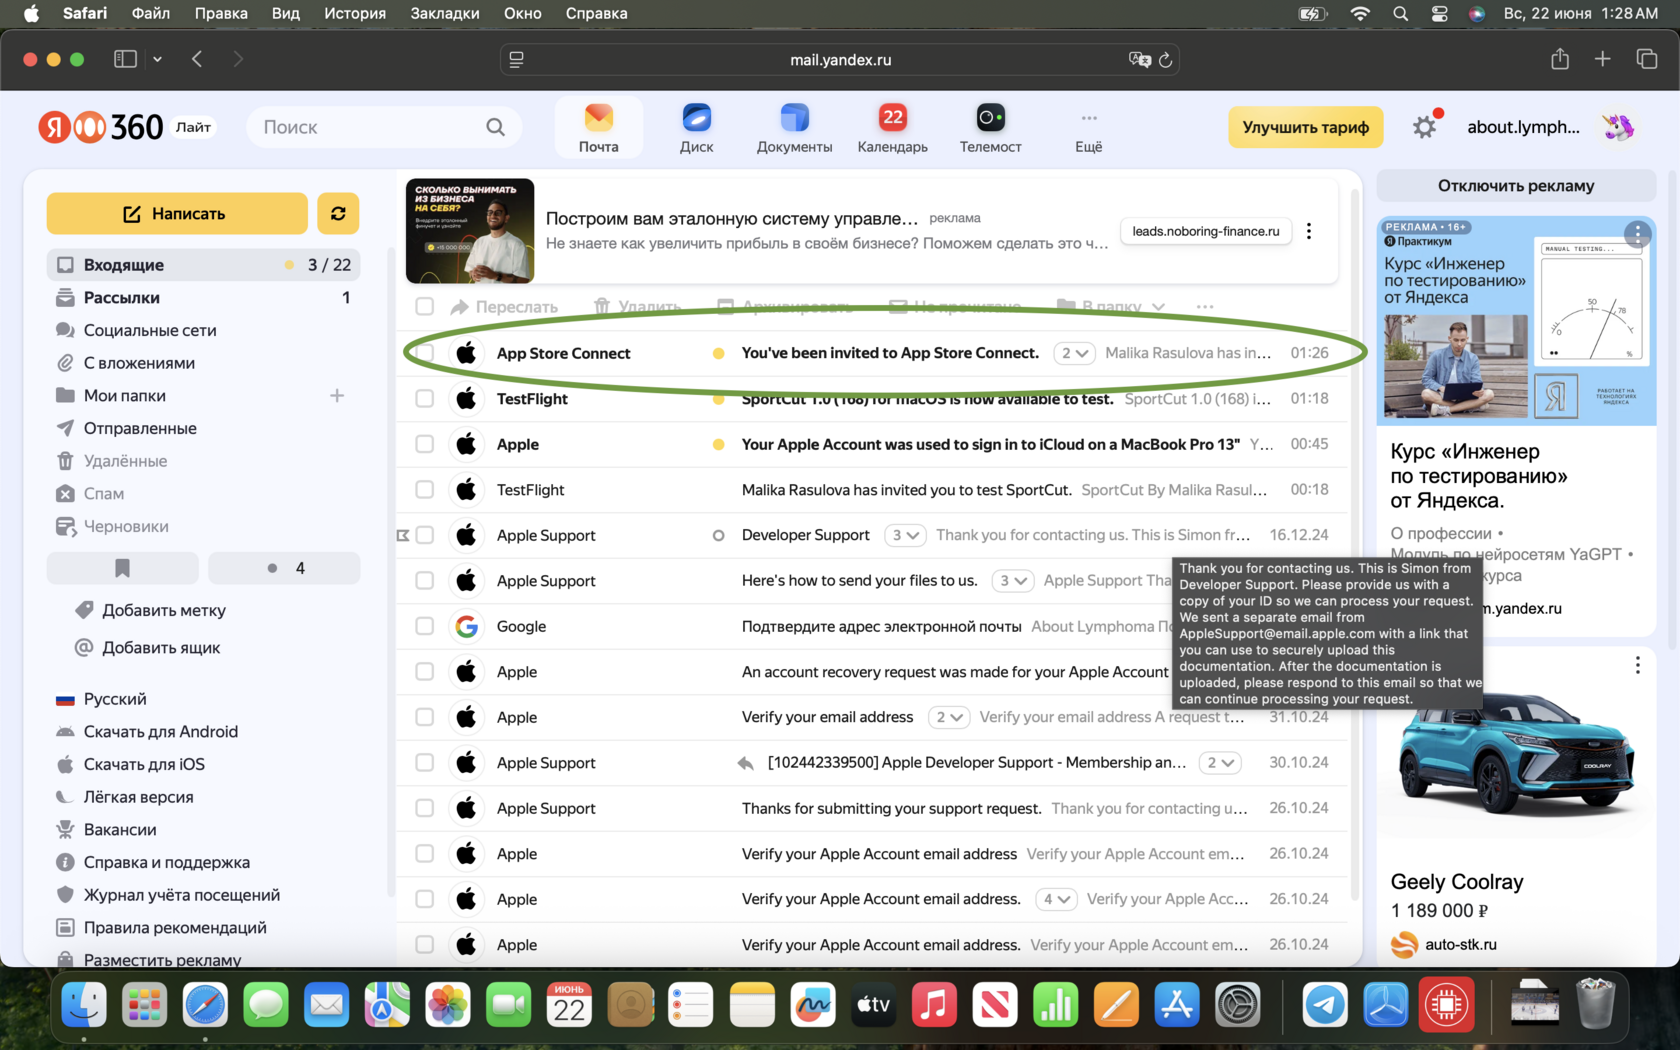
Task: Click the Написать compose button
Action: pyautogui.click(x=177, y=213)
